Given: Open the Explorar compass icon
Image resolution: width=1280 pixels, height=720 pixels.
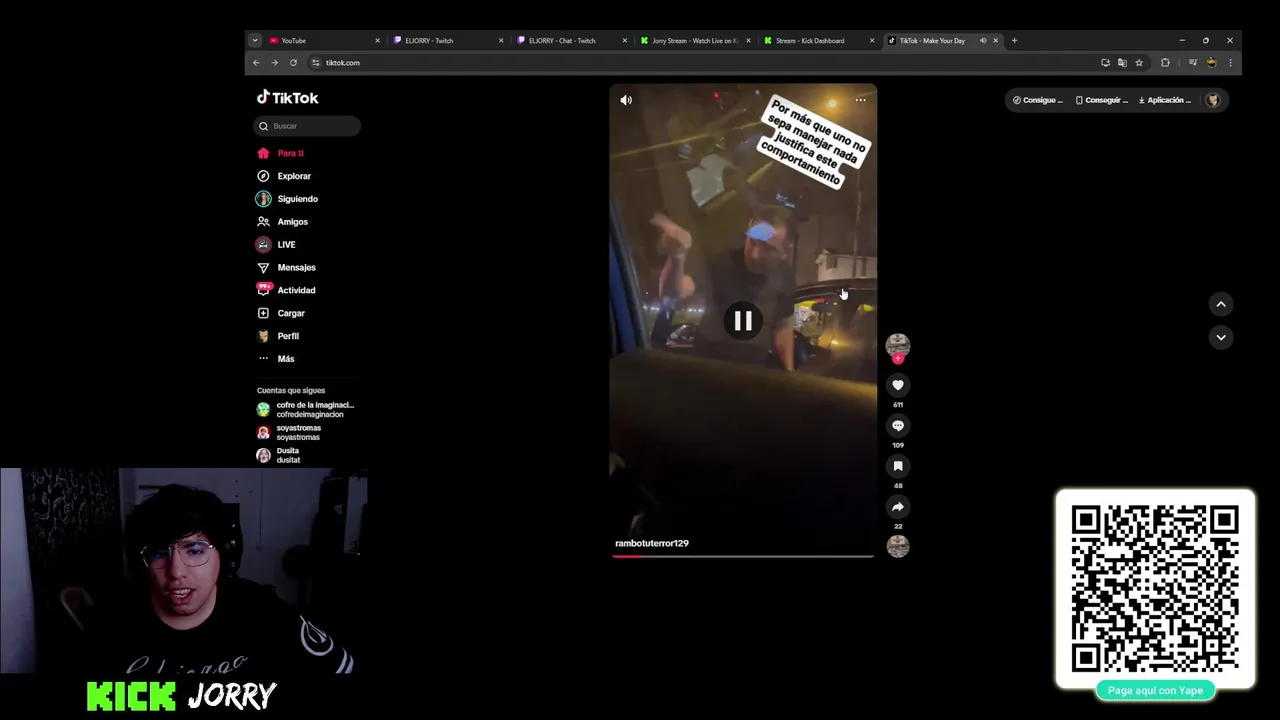Looking at the screenshot, I should (263, 176).
